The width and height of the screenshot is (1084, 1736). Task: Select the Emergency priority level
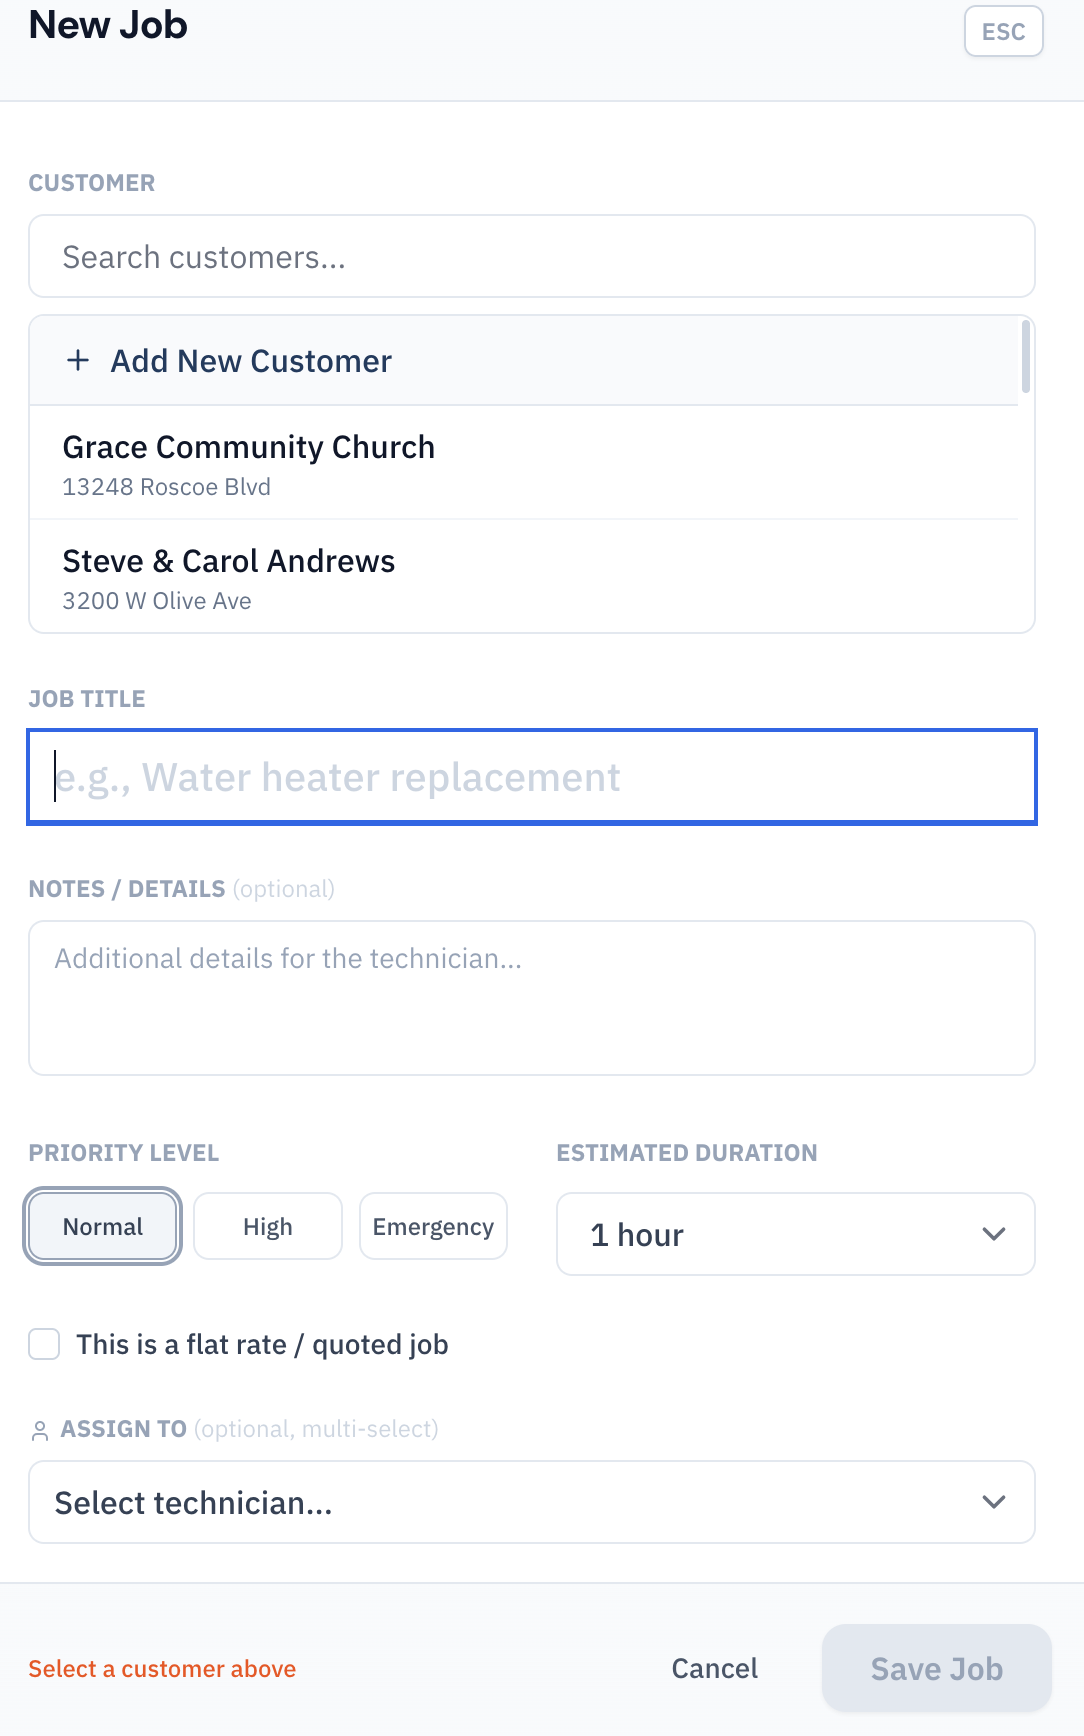click(433, 1225)
